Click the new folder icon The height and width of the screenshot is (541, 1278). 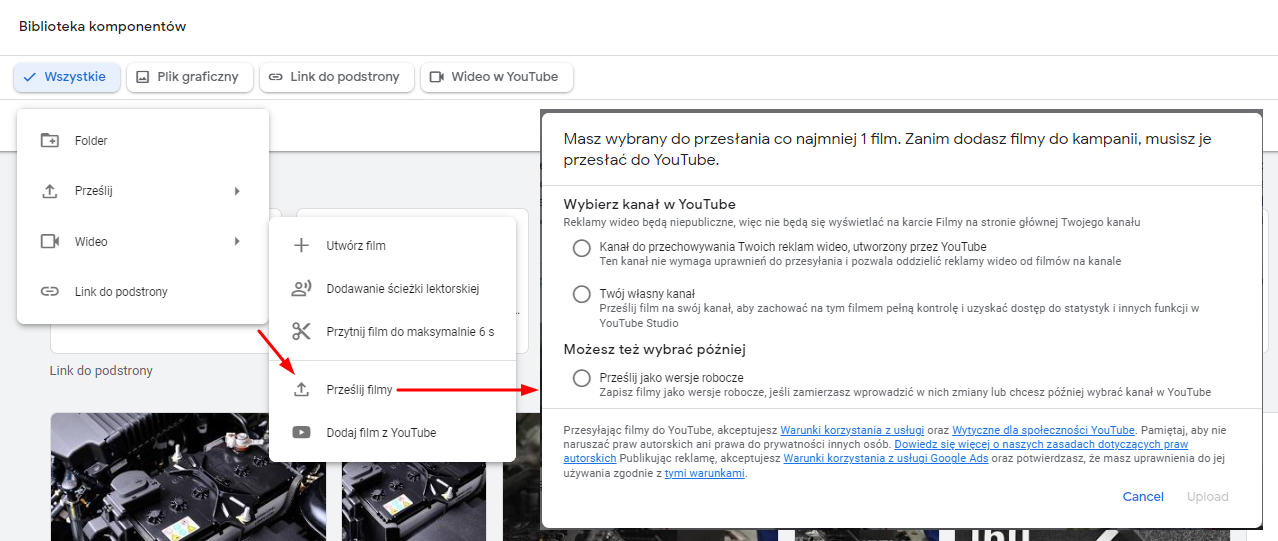[x=49, y=141]
